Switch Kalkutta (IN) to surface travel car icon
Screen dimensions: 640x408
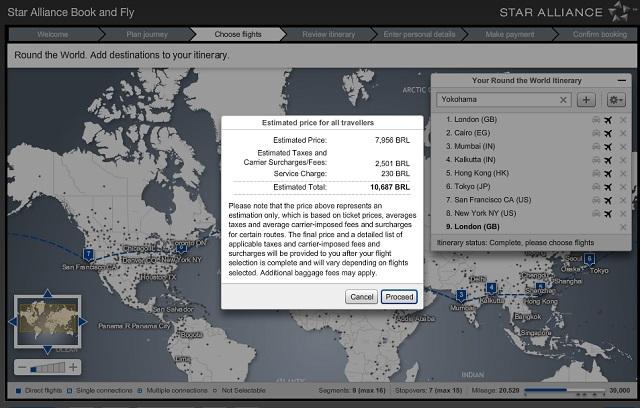596,160
